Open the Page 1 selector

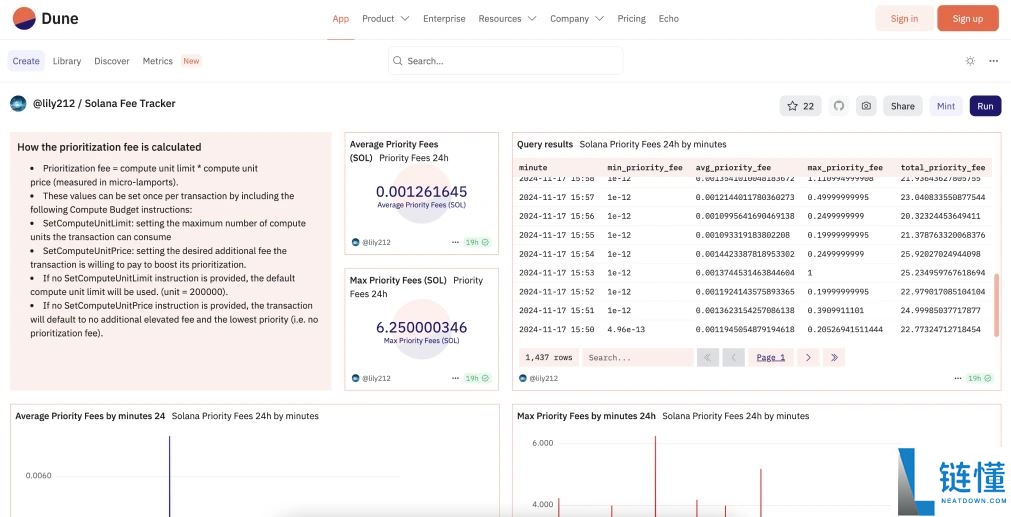(x=771, y=357)
